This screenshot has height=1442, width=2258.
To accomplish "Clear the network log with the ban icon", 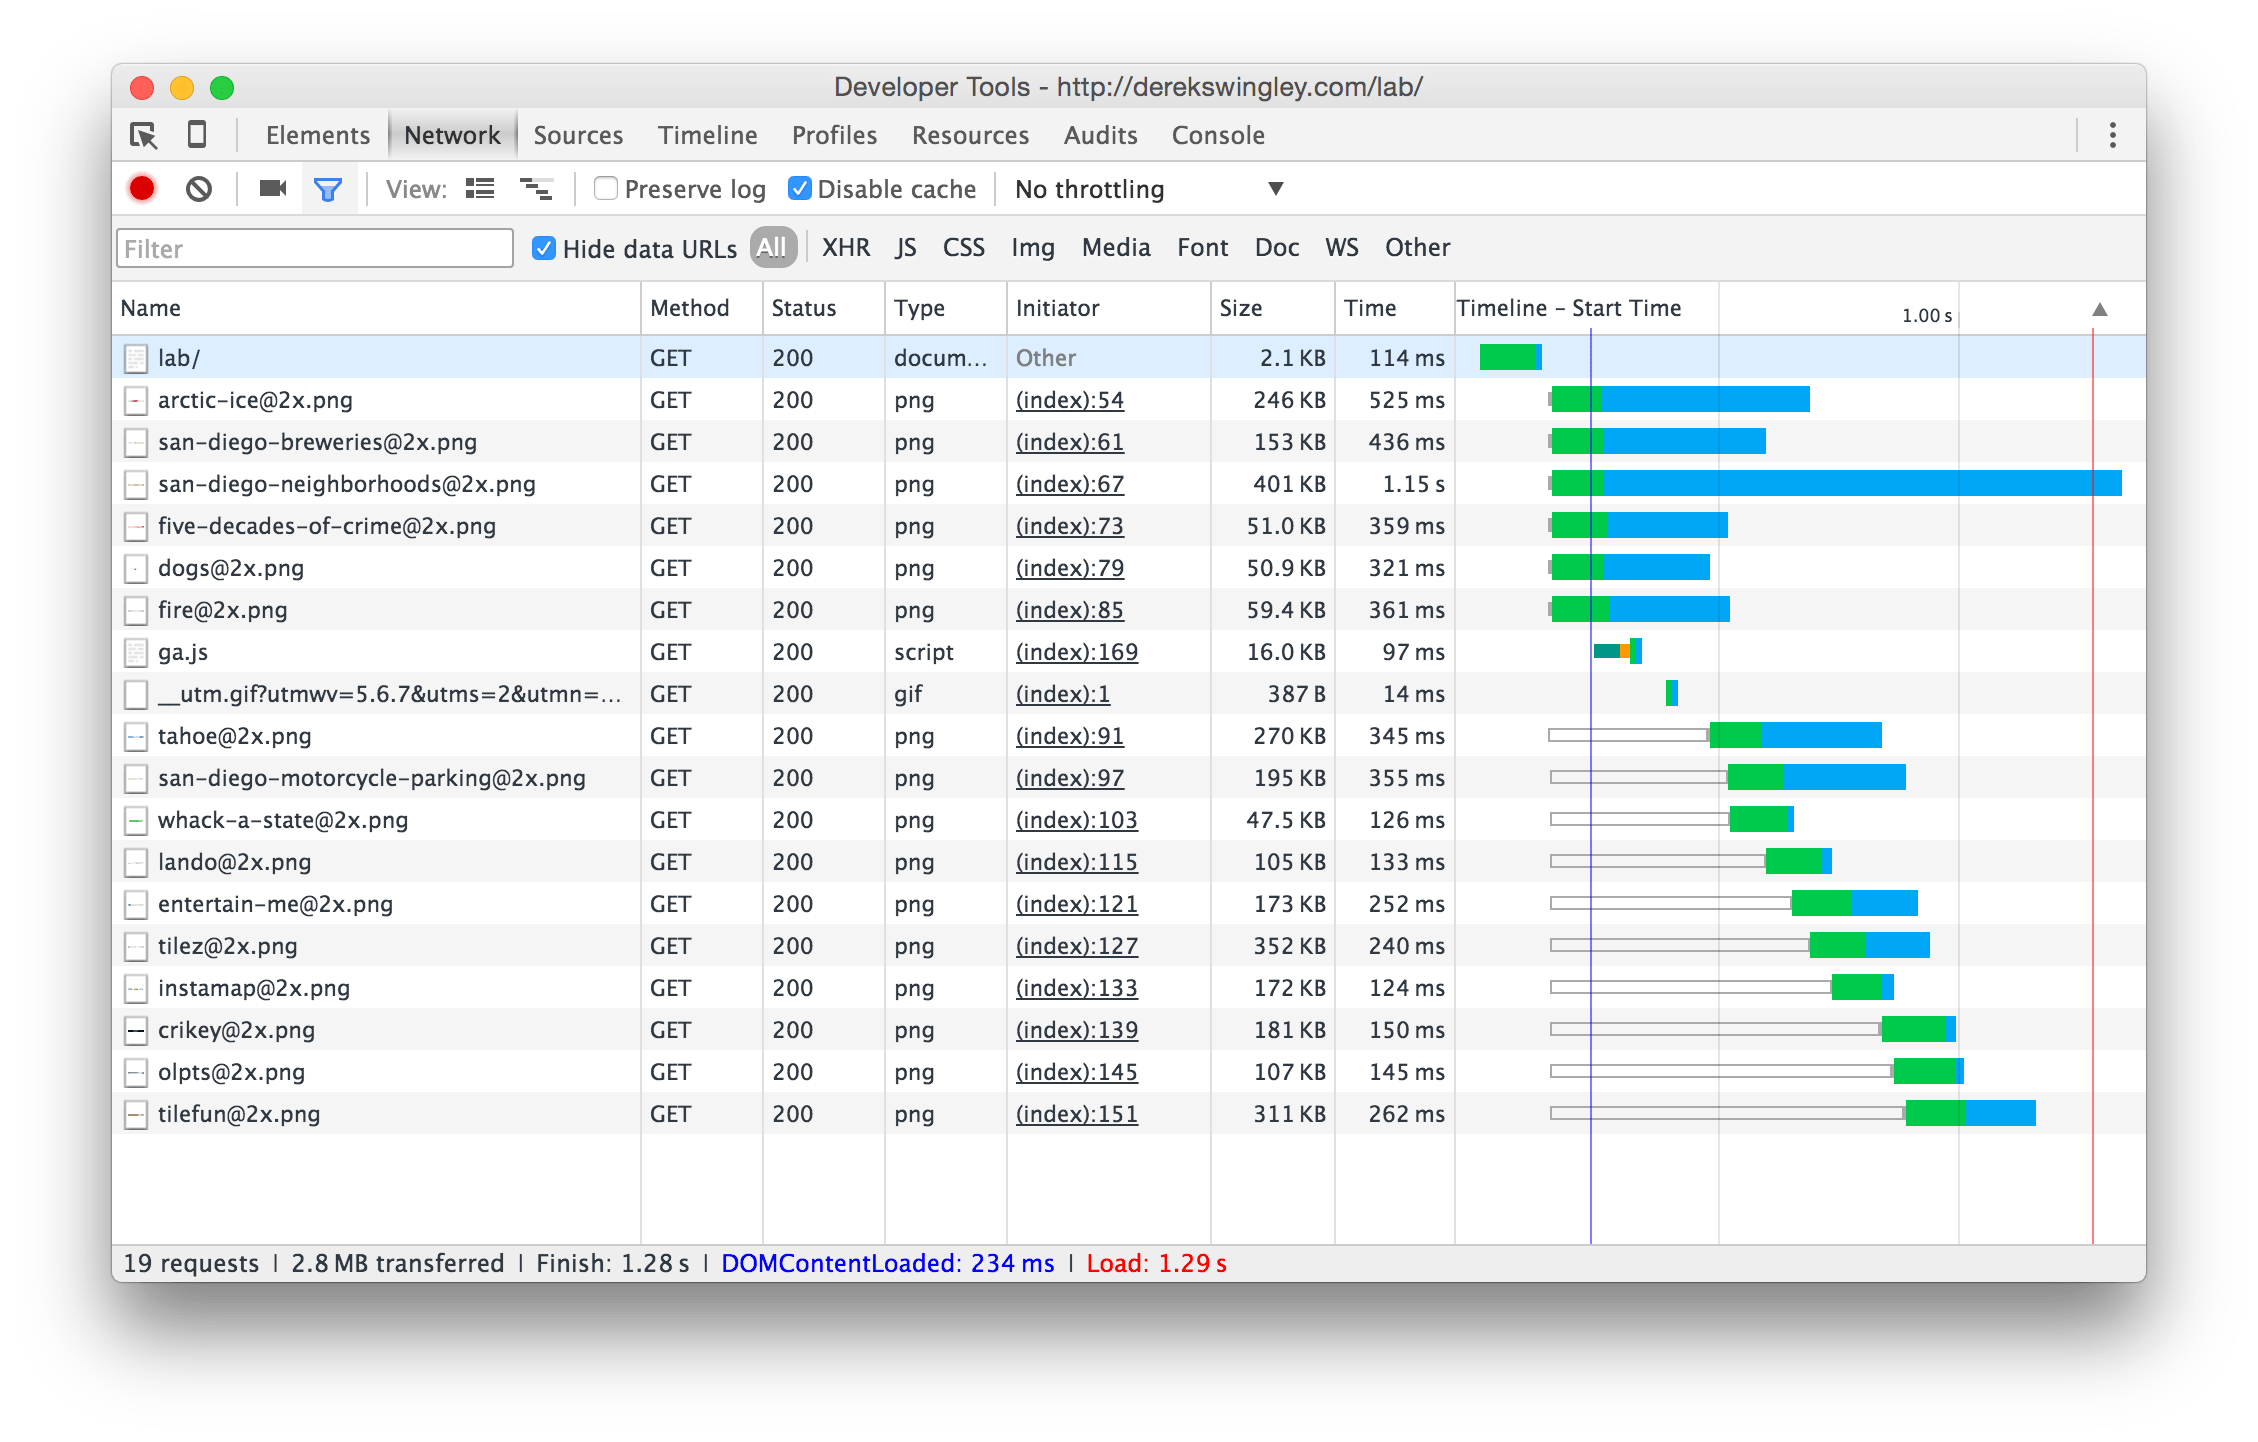I will click(x=199, y=189).
